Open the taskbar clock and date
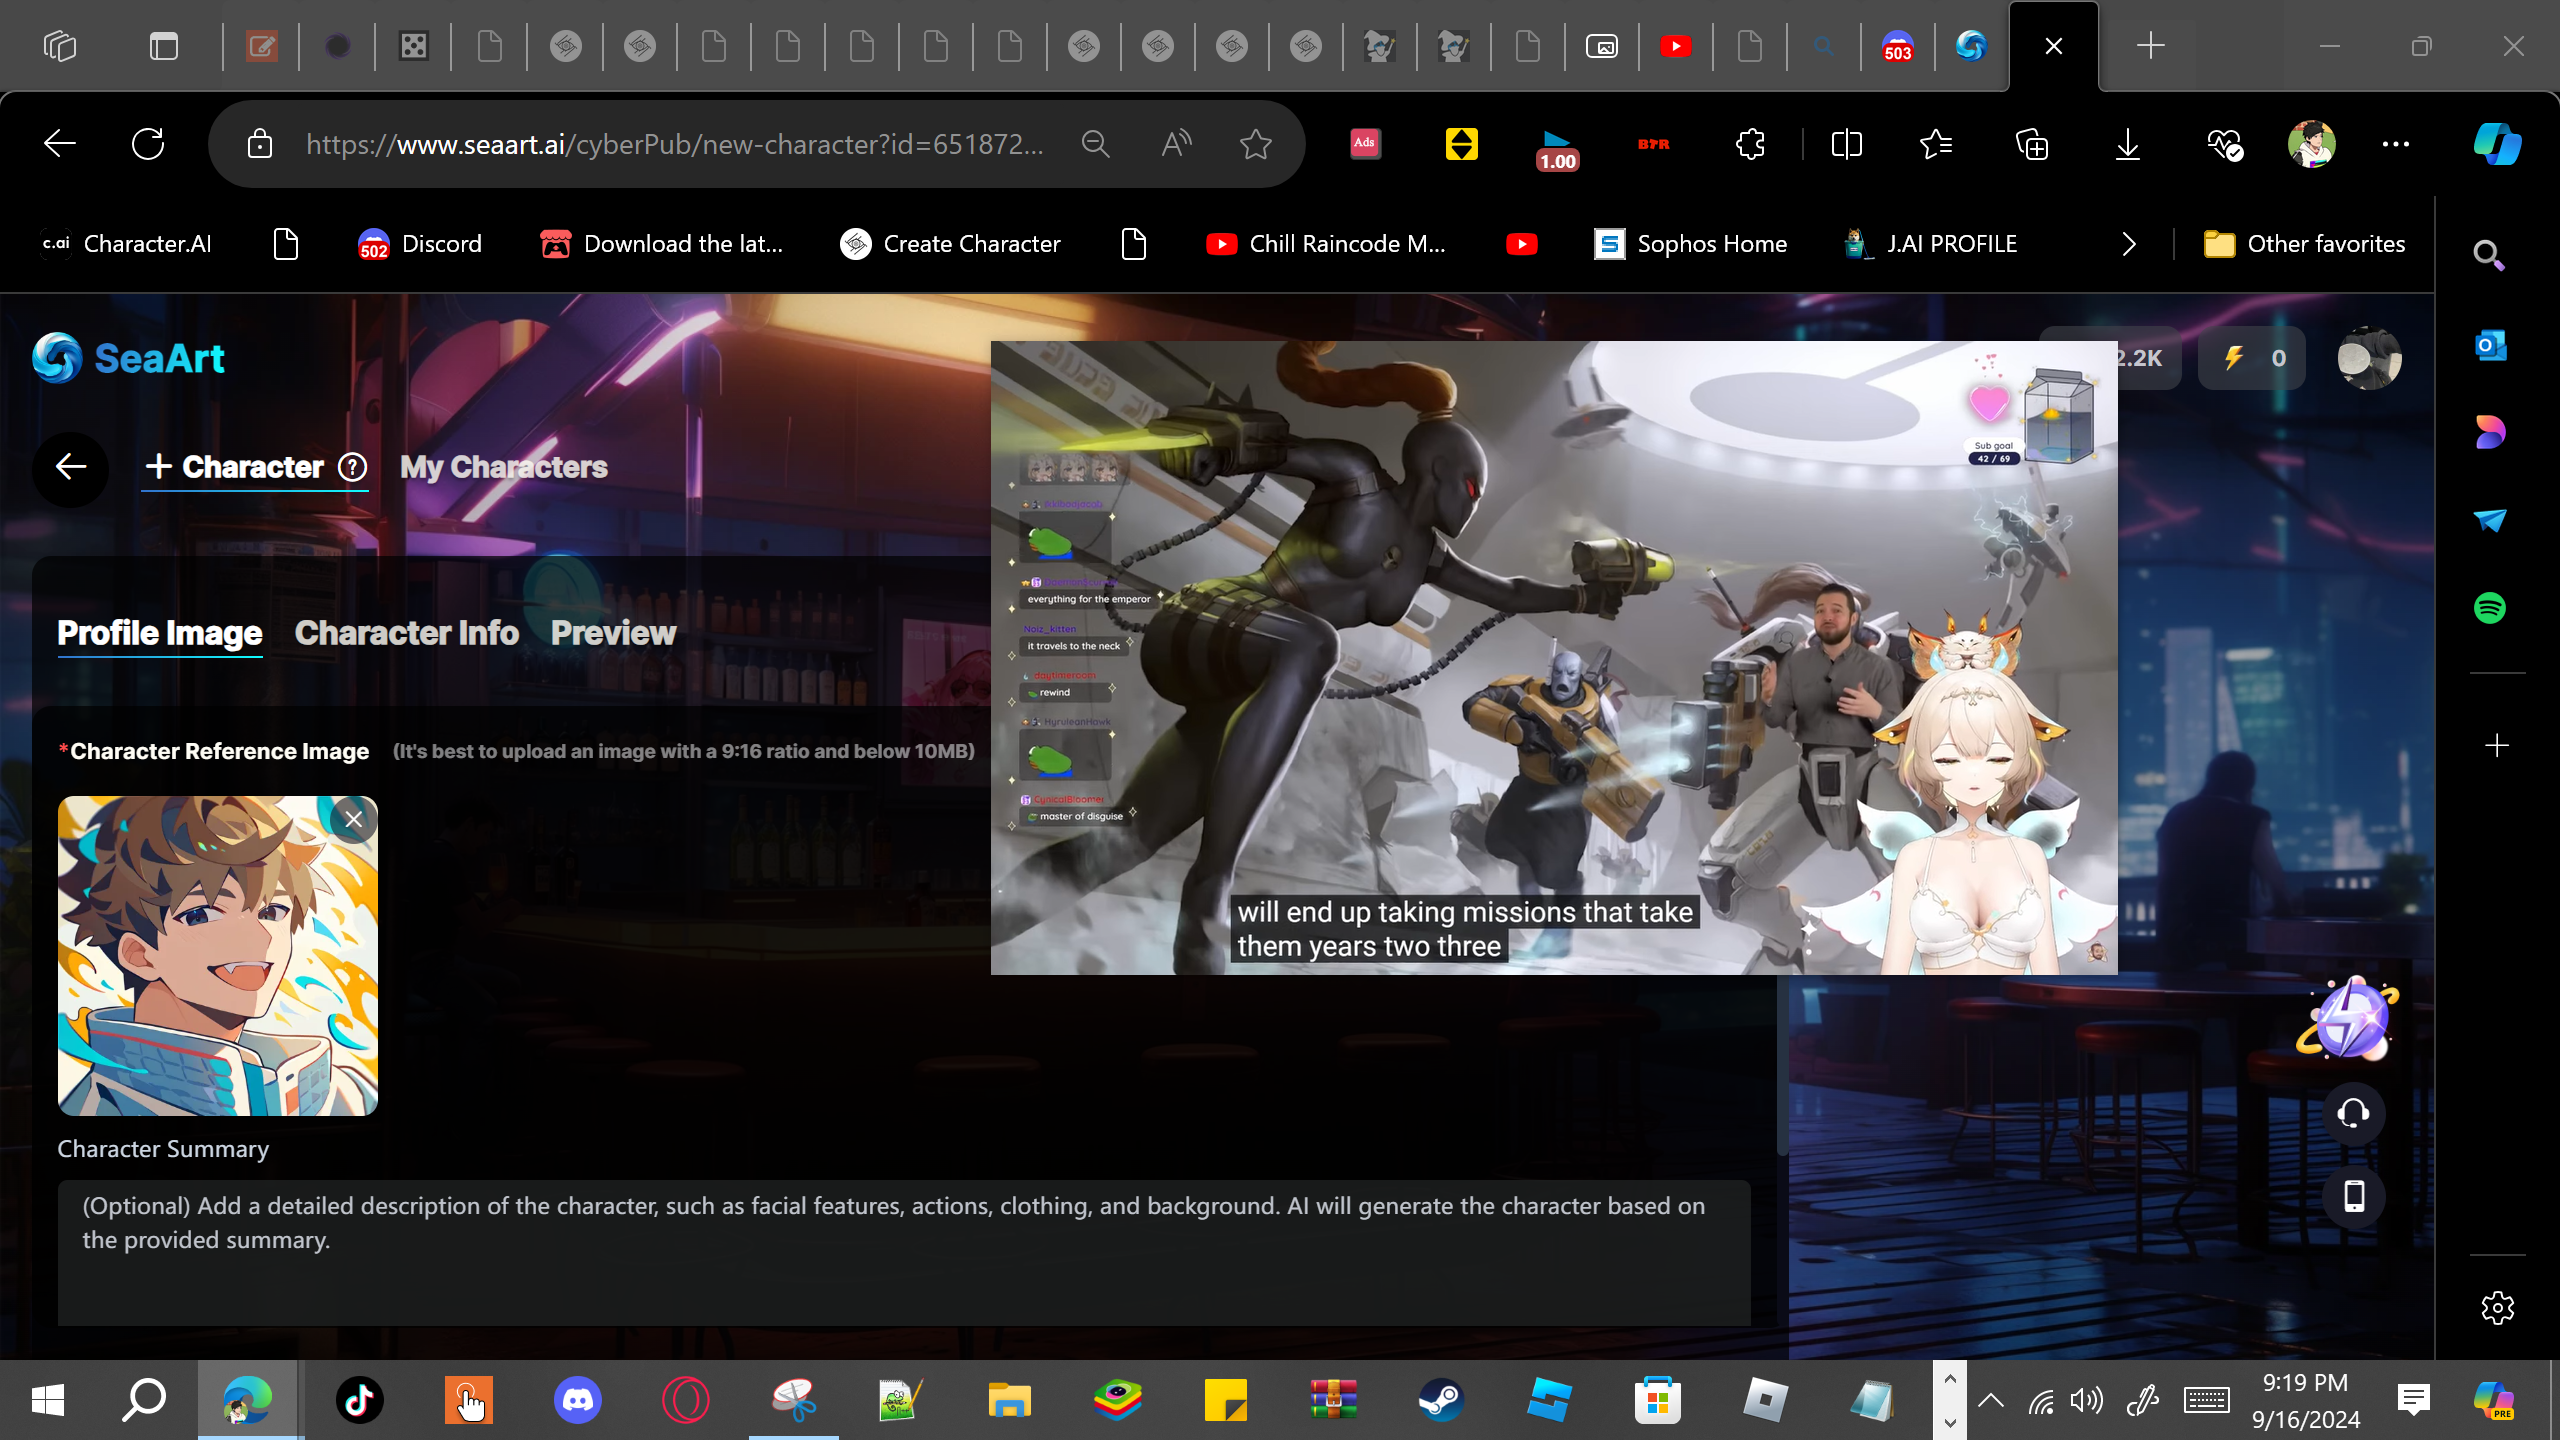2560x1440 pixels. pos(2305,1400)
